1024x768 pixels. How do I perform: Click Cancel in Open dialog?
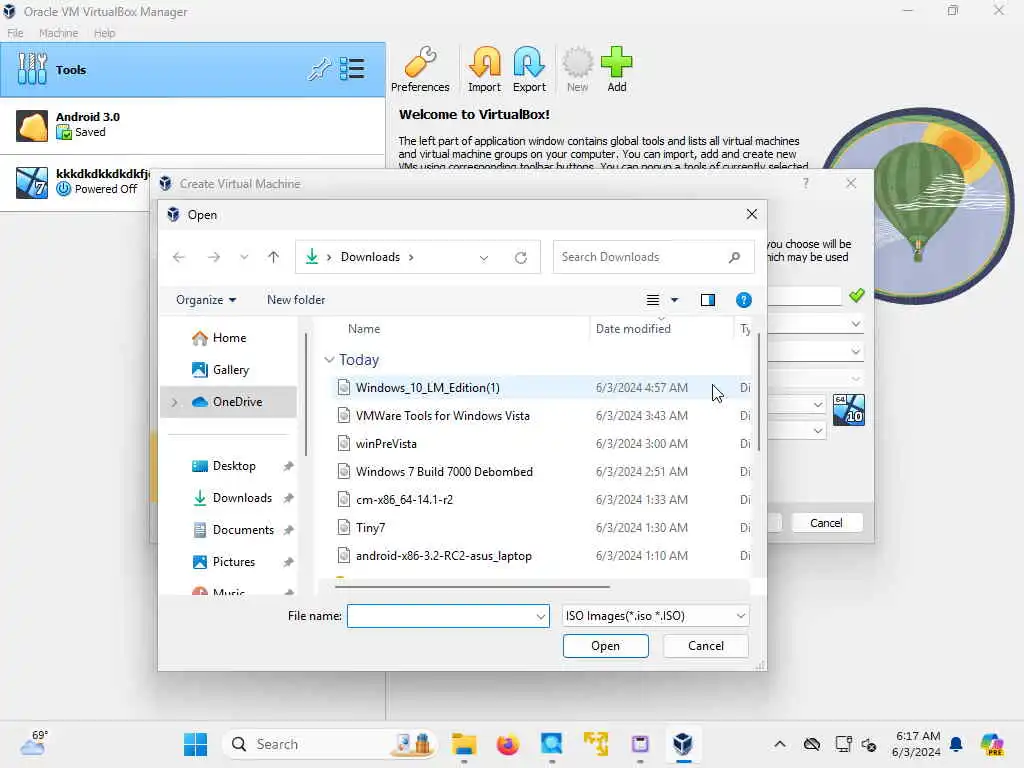pos(705,646)
